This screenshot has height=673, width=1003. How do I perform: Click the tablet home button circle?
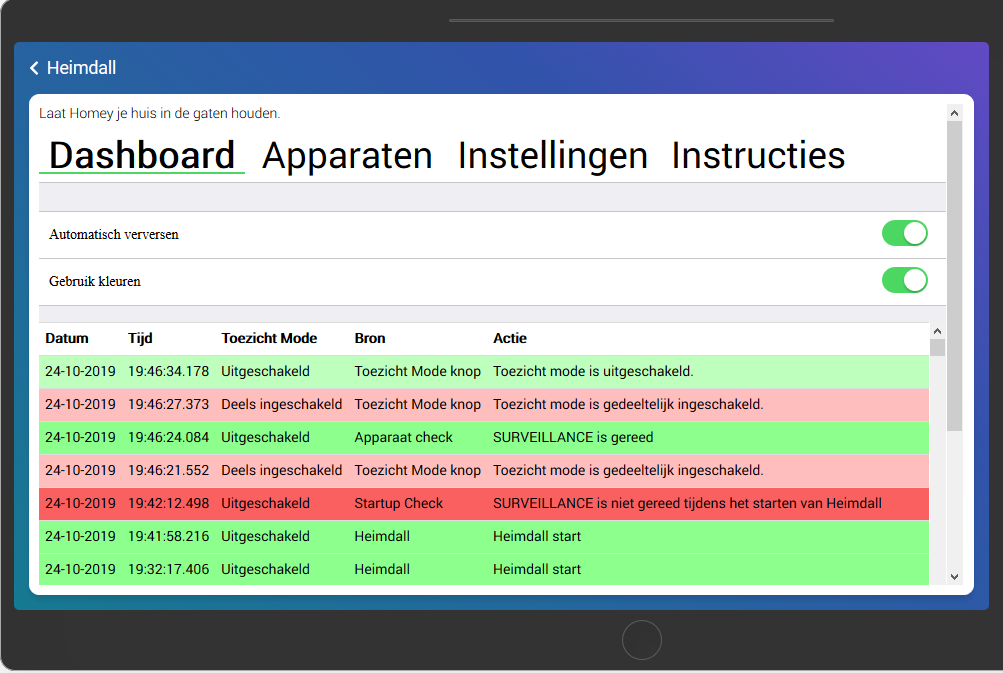pyautogui.click(x=642, y=640)
